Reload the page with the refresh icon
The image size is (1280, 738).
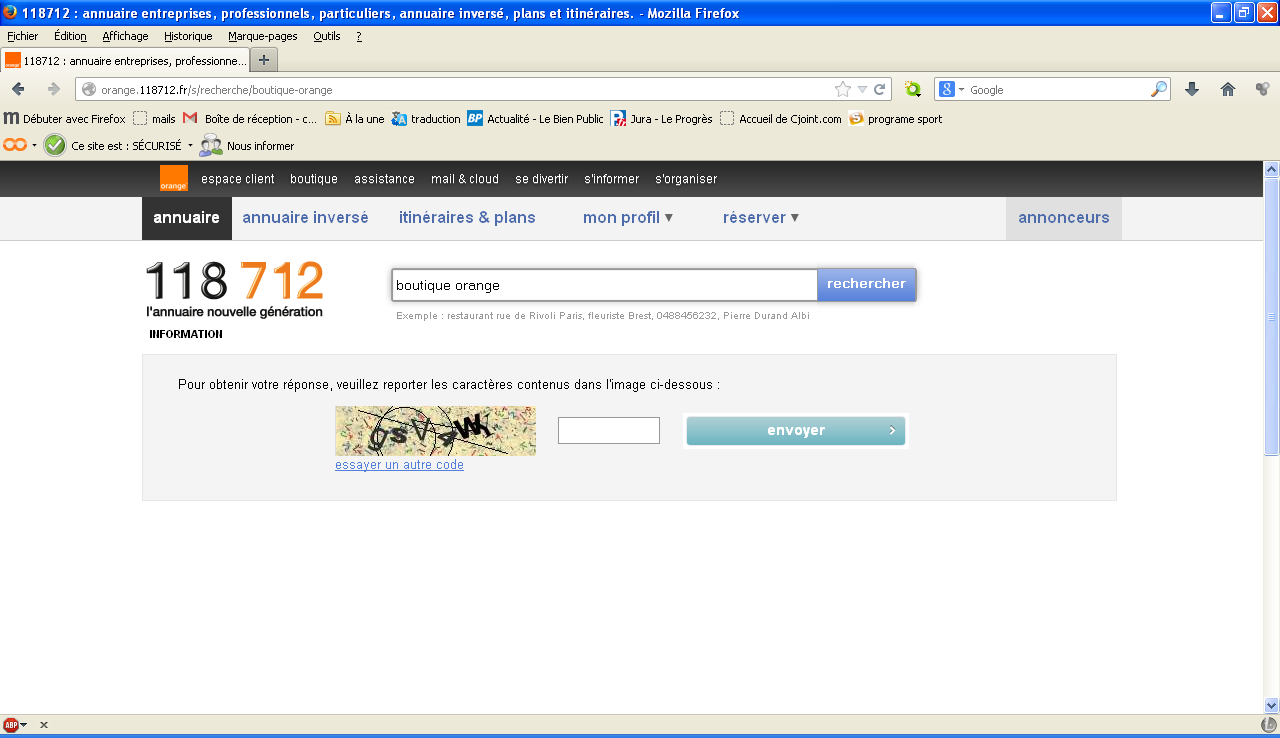[x=880, y=89]
